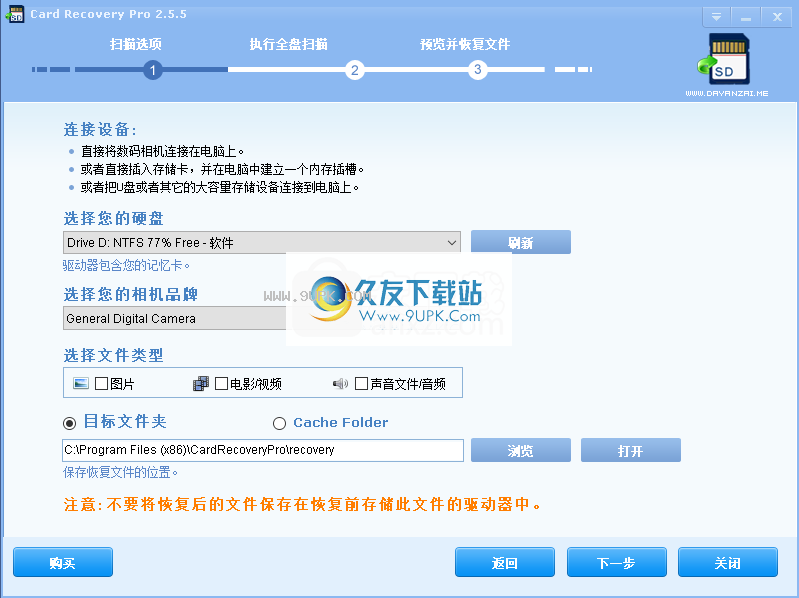Screen dimensions: 799x598
Task: Open the General Digital Camera brand dropdown
Action: click(x=175, y=318)
